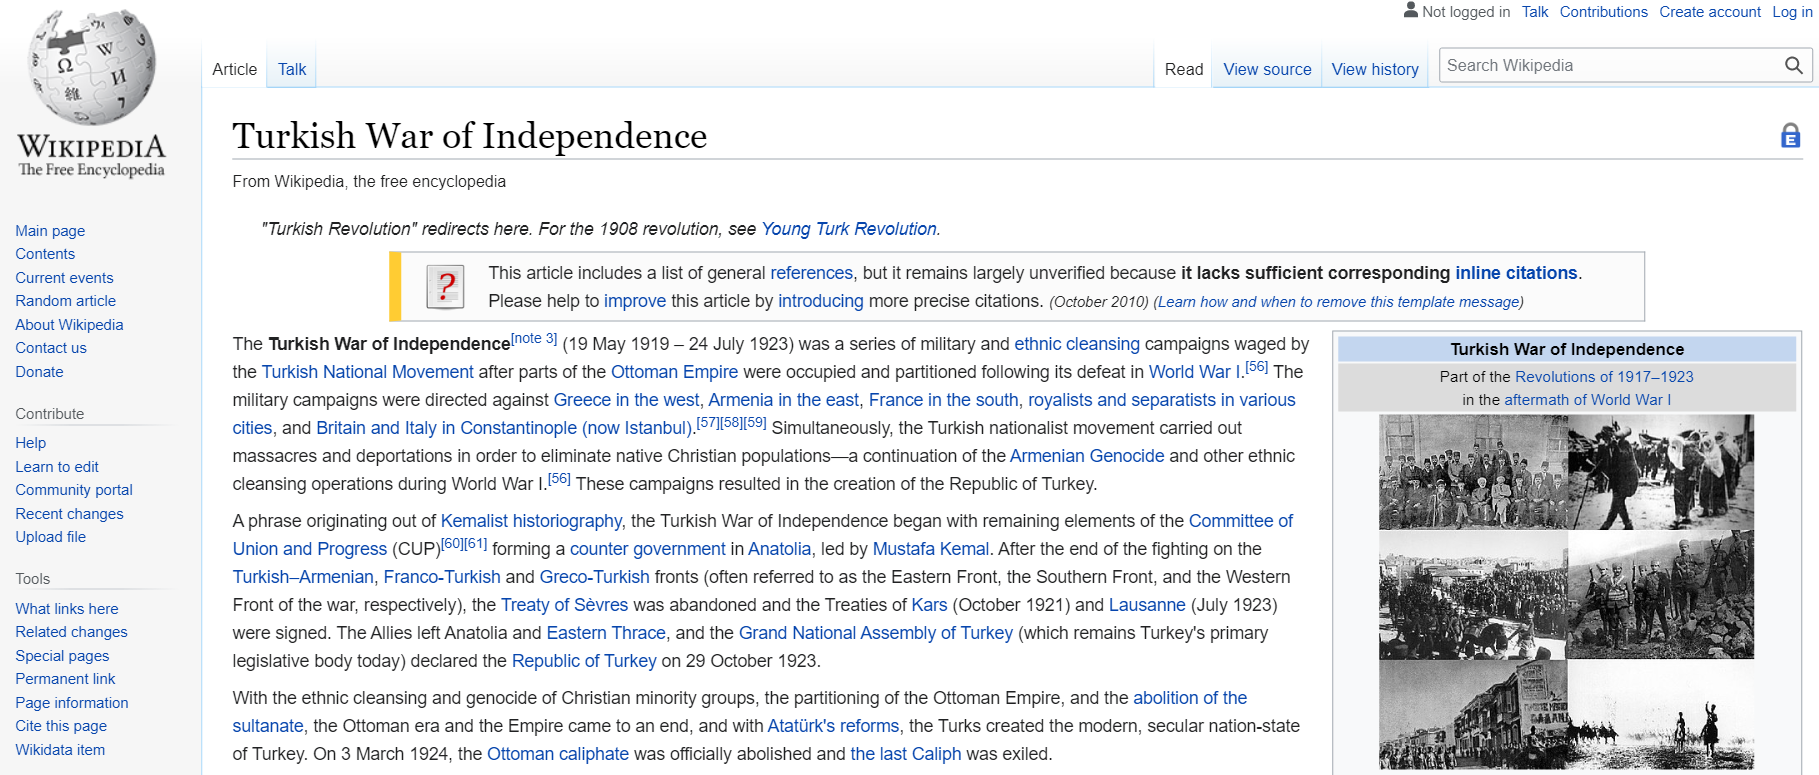1819x775 pixels.
Task: Click Learn how and when to remove this template message
Action: (1338, 302)
